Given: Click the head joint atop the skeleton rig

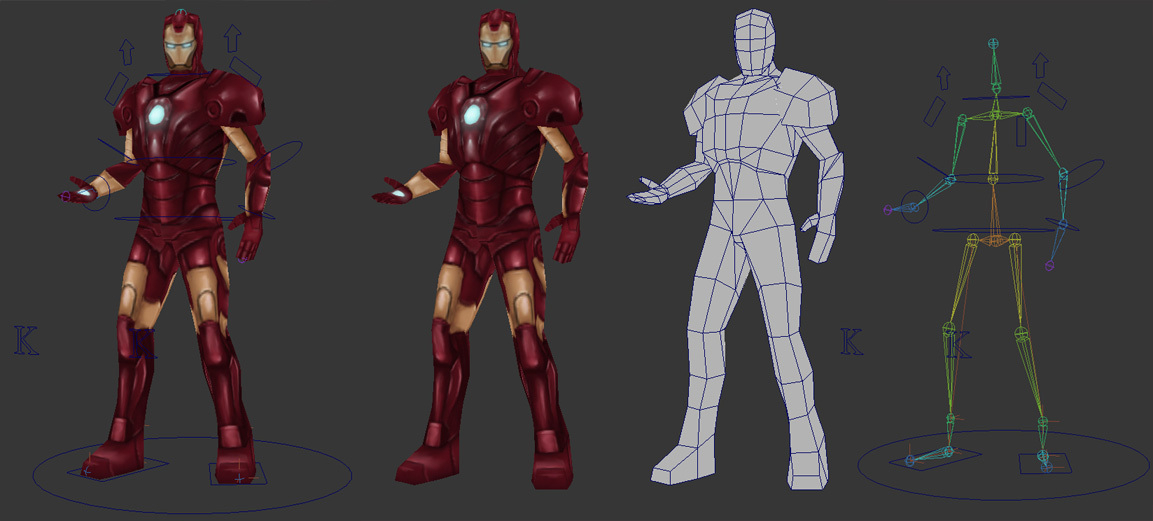Looking at the screenshot, I should 994,44.
